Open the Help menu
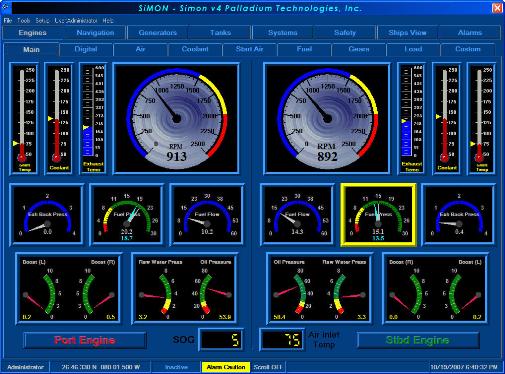 pyautogui.click(x=108, y=21)
